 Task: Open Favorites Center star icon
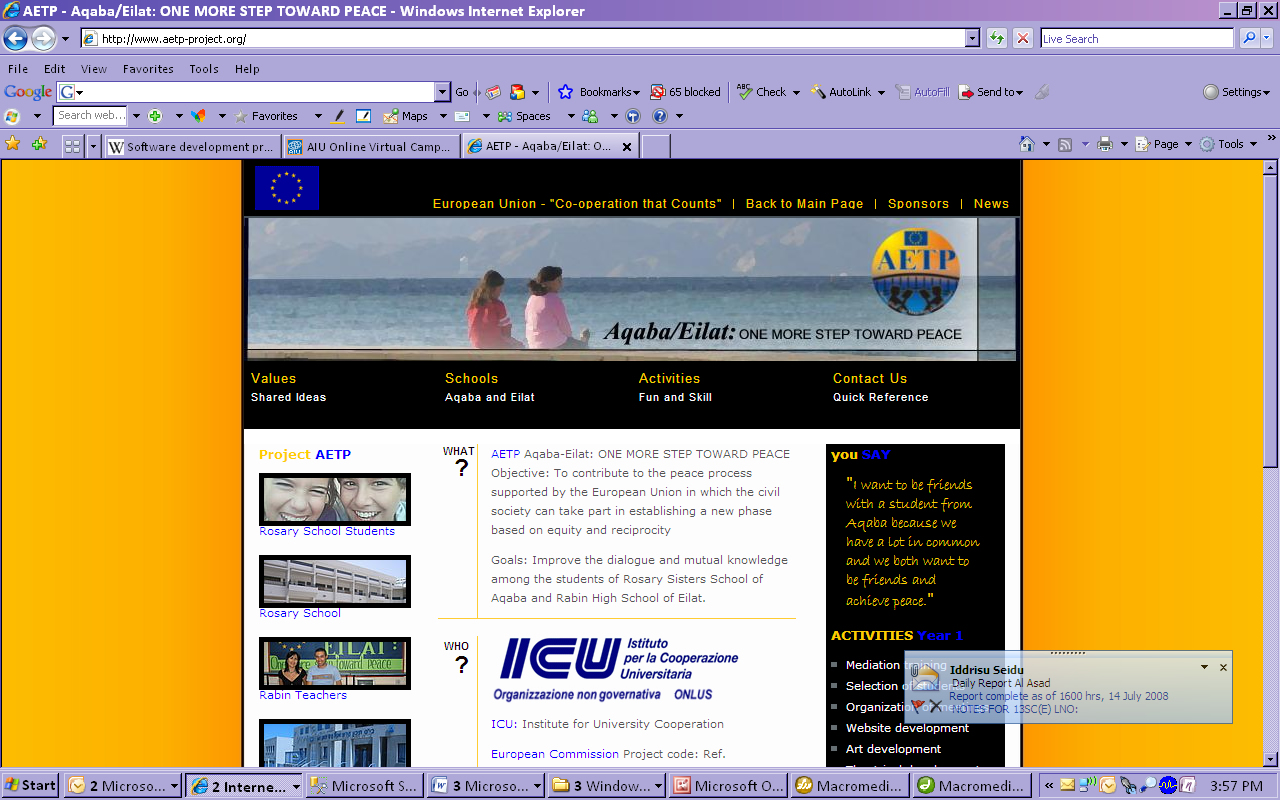(x=13, y=144)
